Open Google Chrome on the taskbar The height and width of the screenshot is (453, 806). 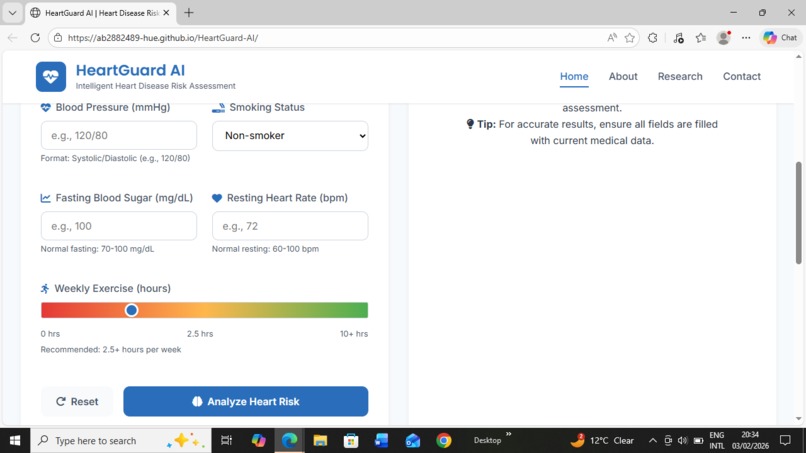(444, 441)
